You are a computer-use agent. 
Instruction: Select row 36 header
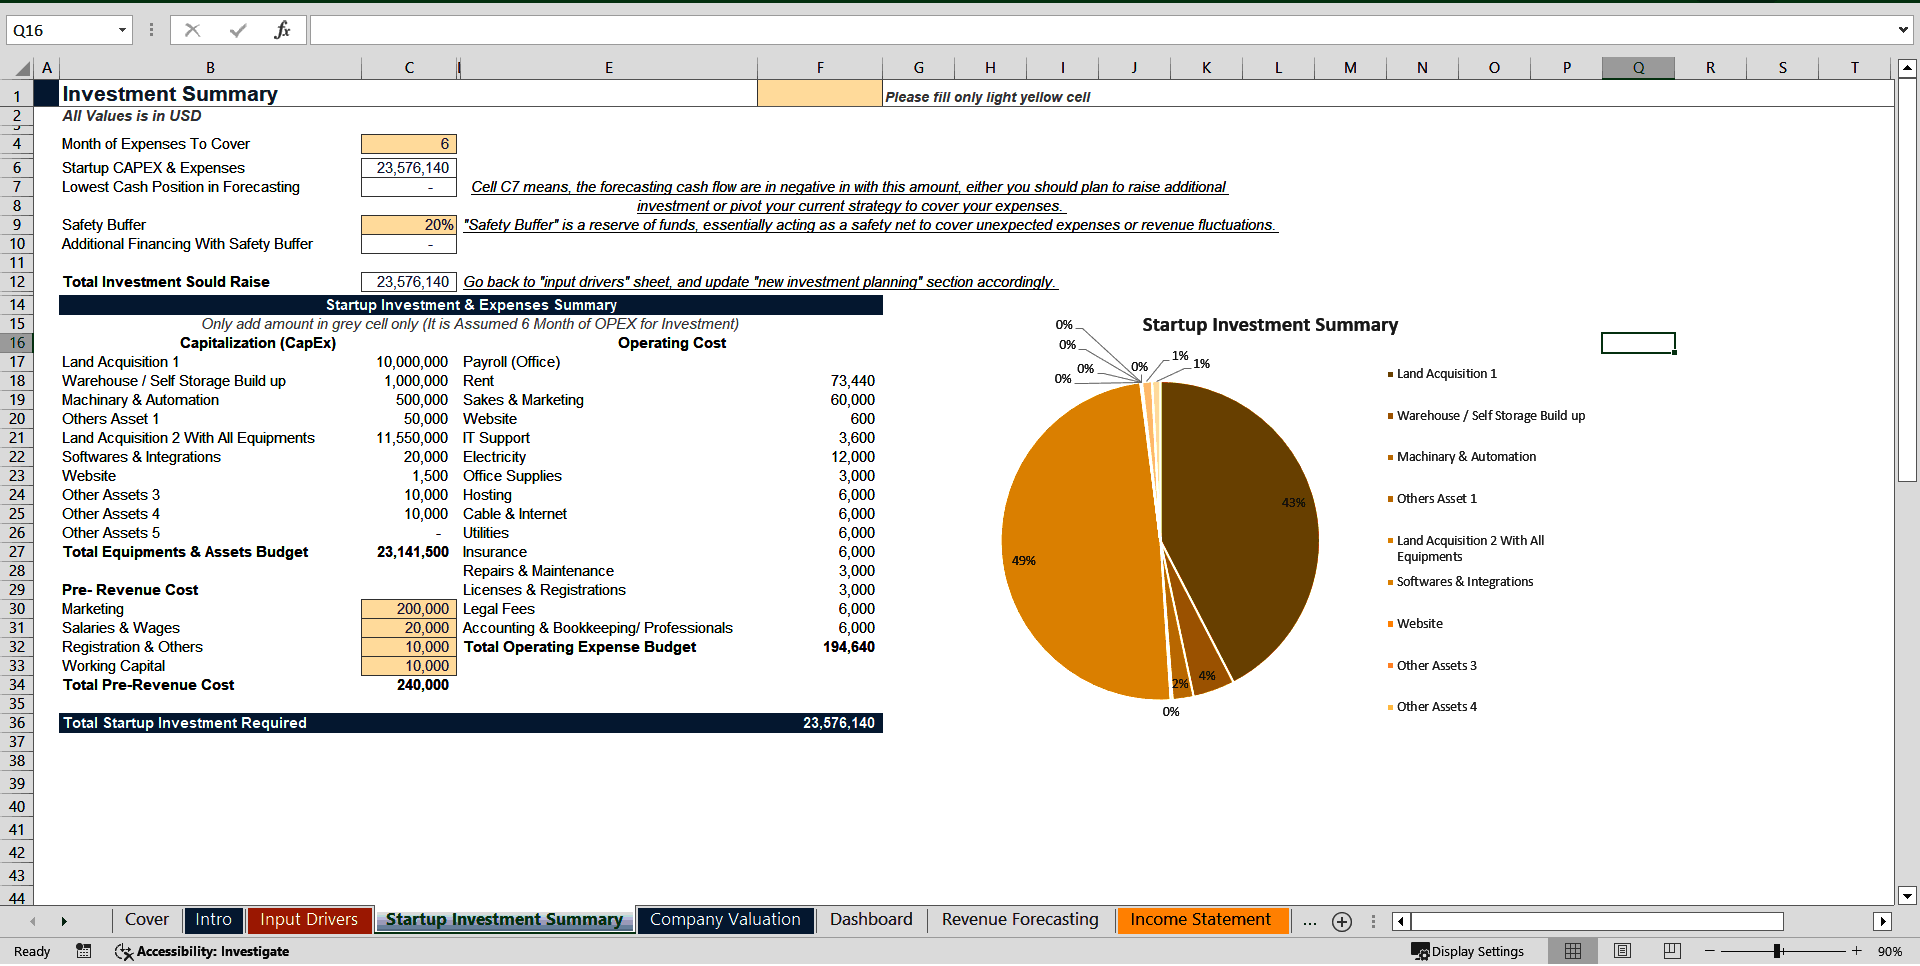coord(17,723)
